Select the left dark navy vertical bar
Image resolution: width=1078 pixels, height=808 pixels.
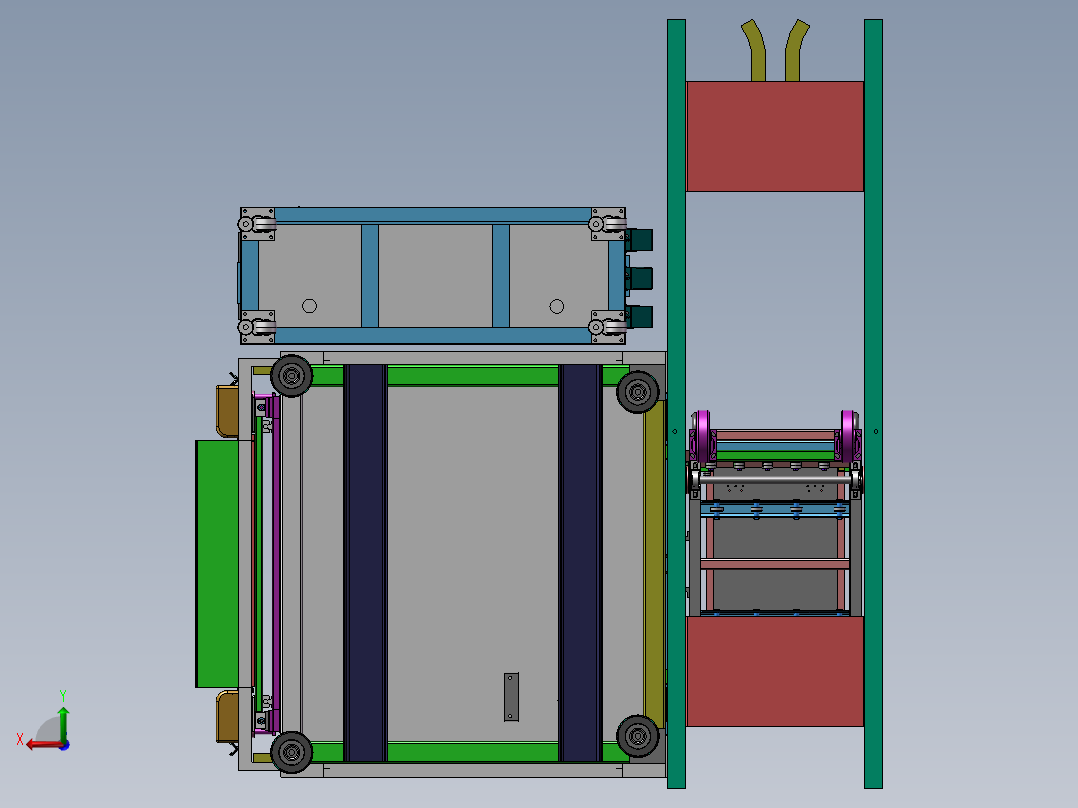365,563
